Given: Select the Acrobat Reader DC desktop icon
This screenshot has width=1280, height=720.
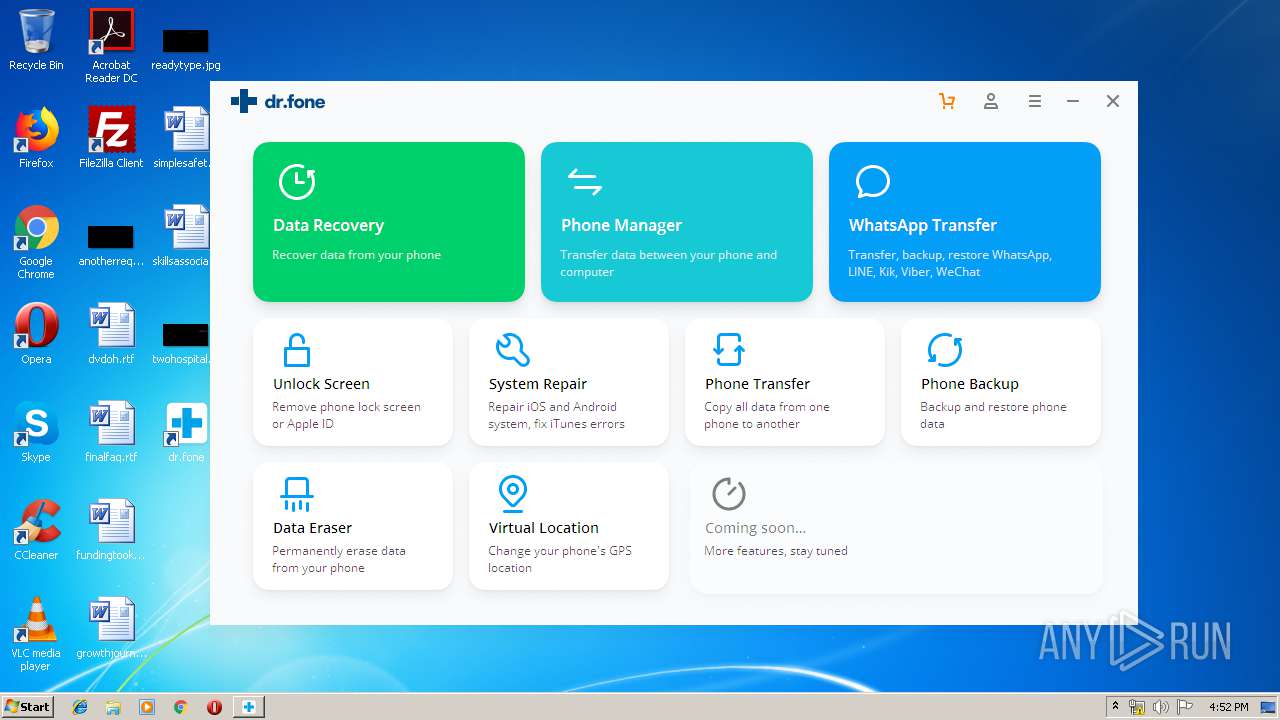Looking at the screenshot, I should point(111,45).
